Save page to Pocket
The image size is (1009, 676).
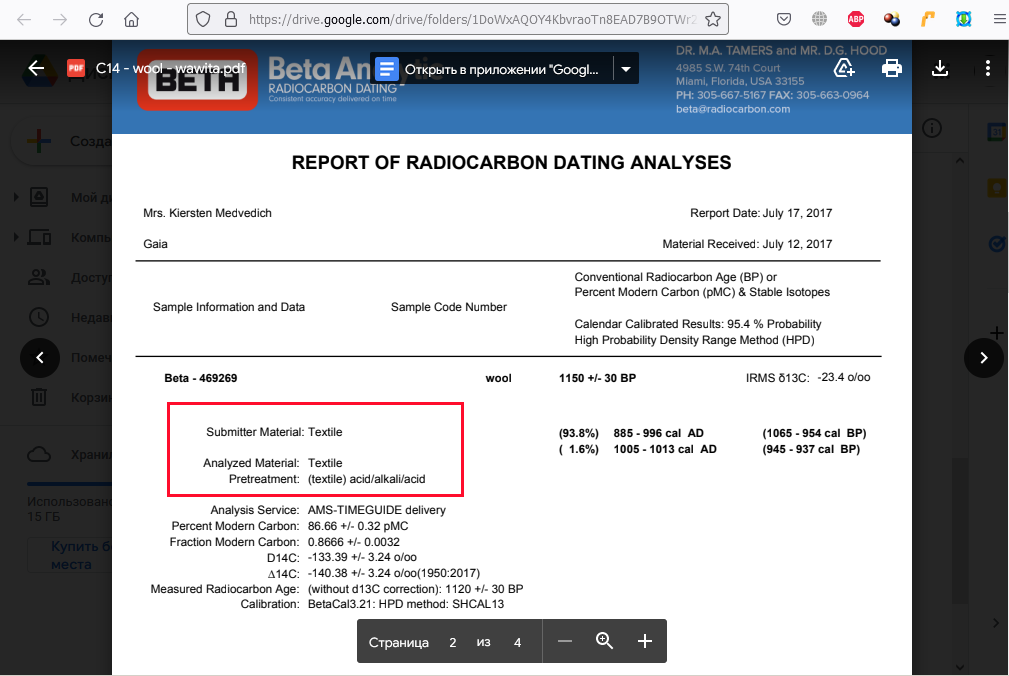[x=784, y=19]
